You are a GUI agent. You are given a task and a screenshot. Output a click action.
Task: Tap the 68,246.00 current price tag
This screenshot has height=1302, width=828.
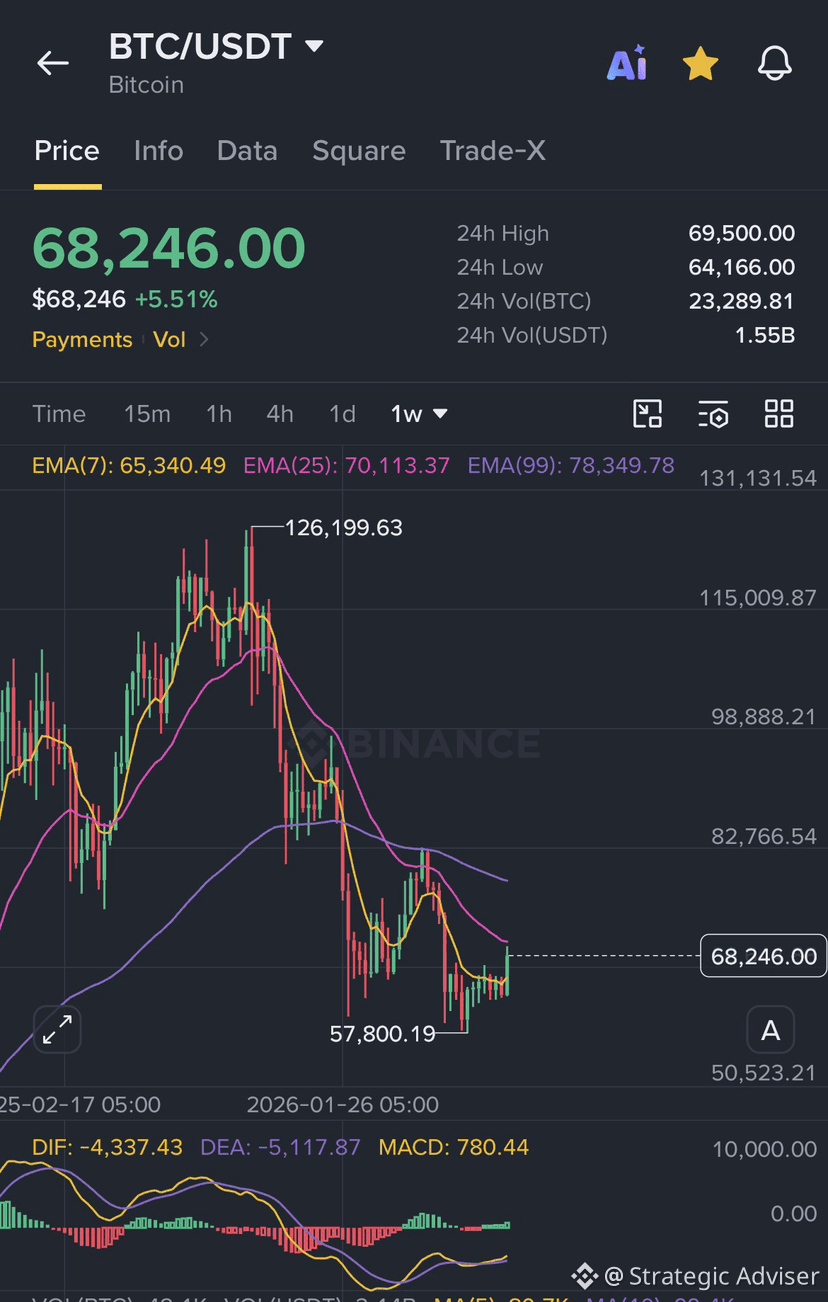[764, 956]
